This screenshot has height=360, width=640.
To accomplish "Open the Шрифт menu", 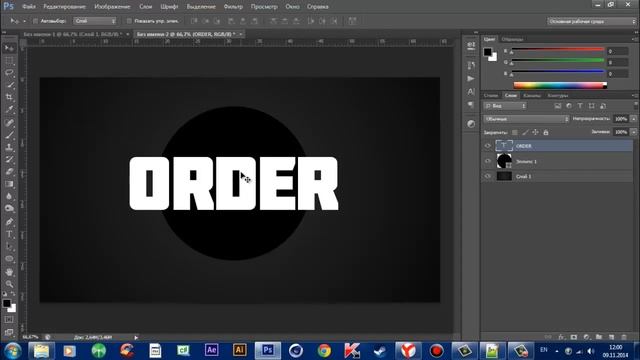I will (169, 7).
